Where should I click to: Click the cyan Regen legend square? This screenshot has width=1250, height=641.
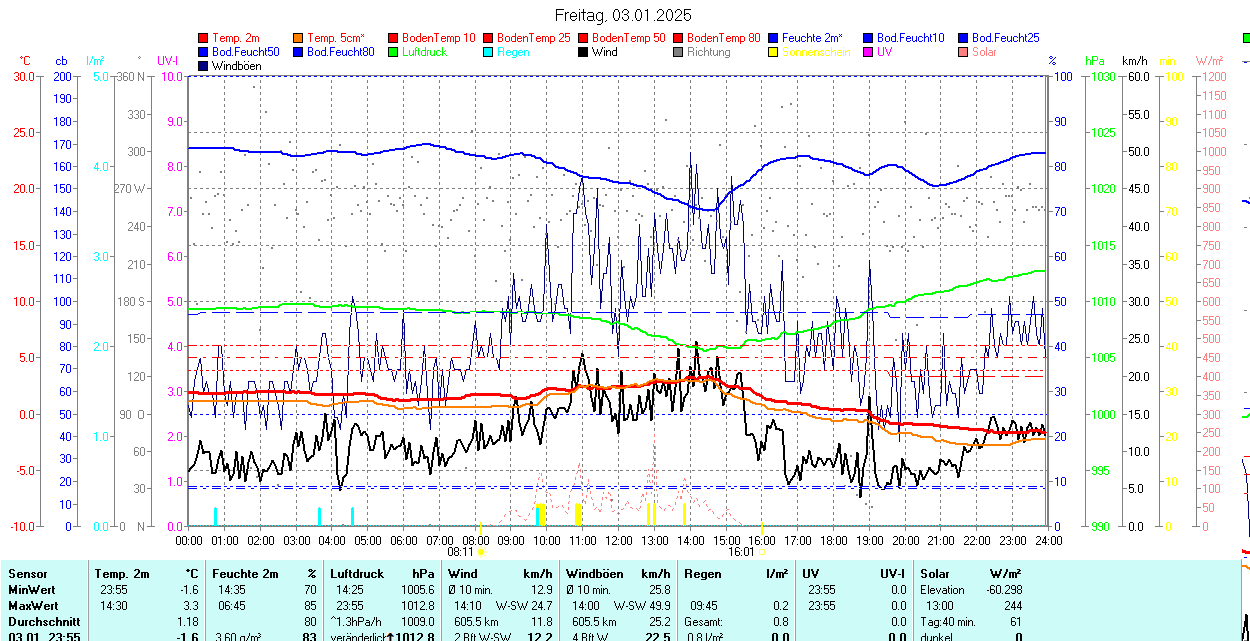coord(489,52)
